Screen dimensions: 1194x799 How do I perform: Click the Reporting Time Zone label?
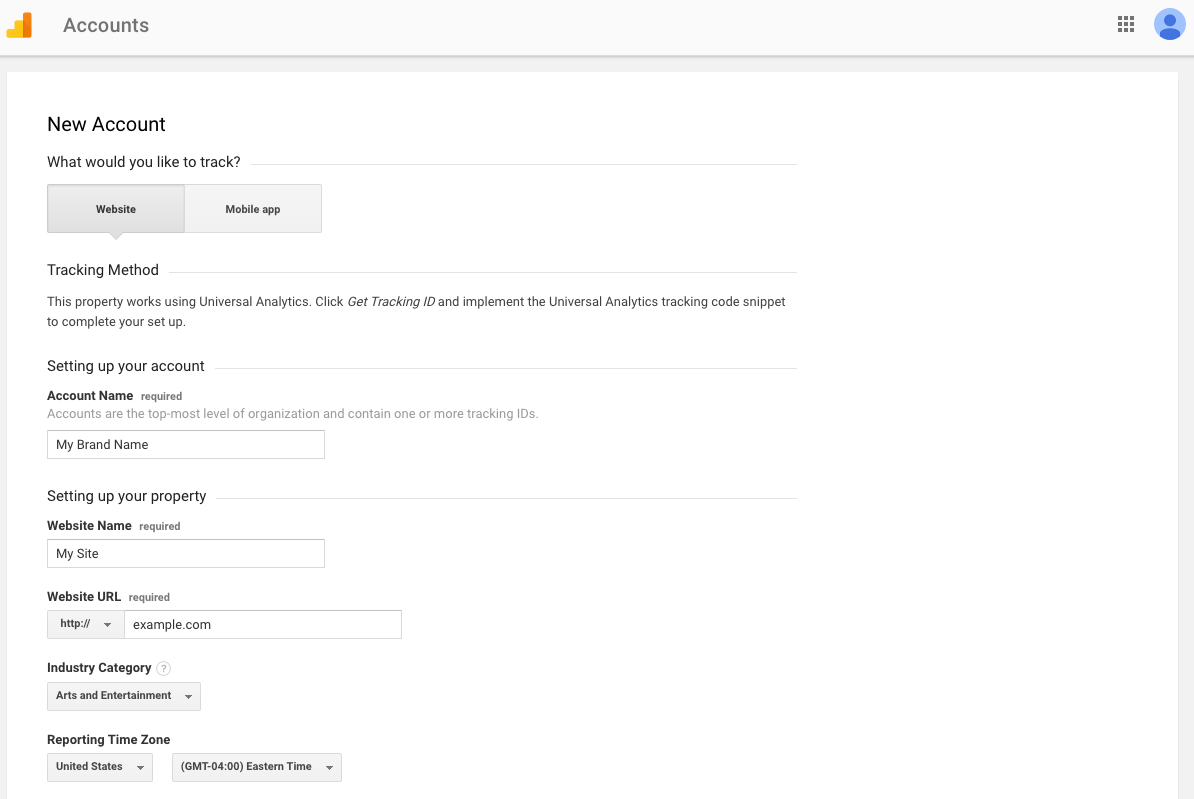pos(108,740)
